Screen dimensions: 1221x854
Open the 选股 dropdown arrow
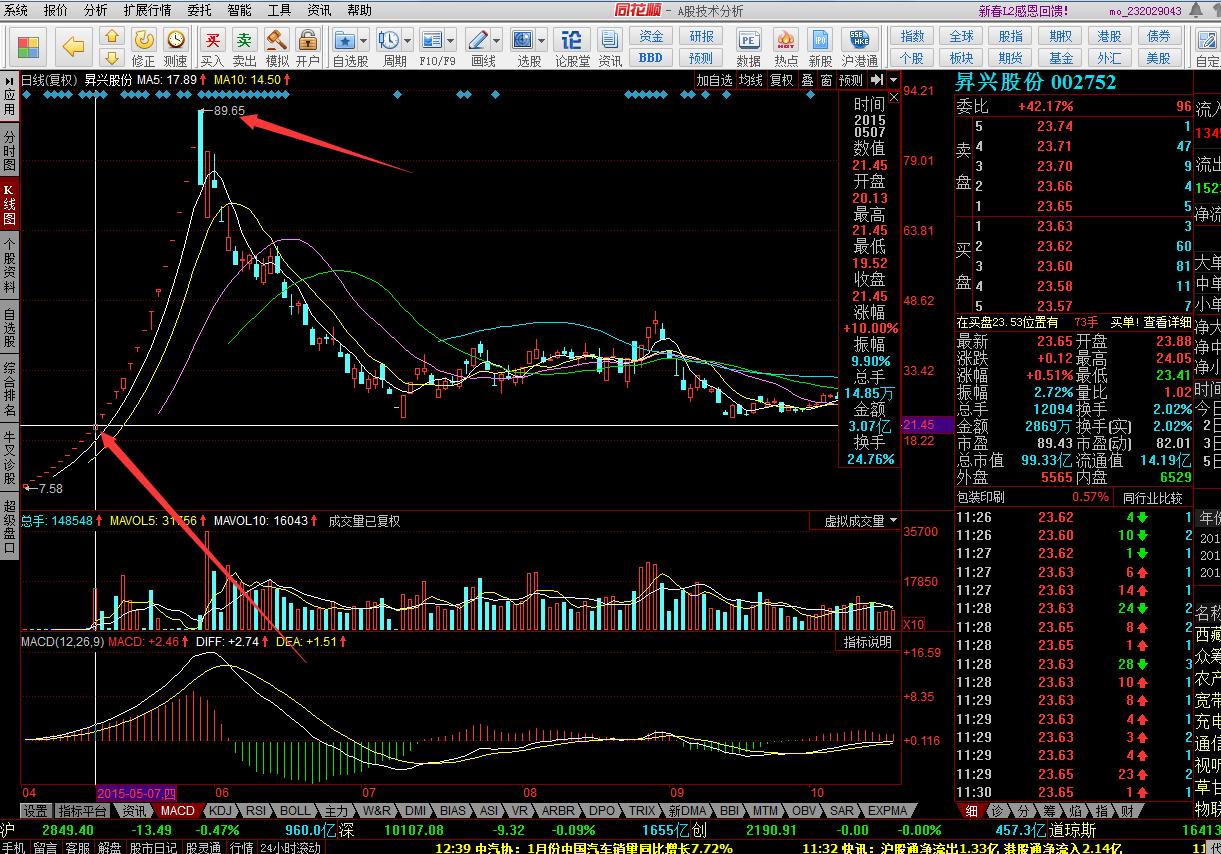pyautogui.click(x=543, y=41)
